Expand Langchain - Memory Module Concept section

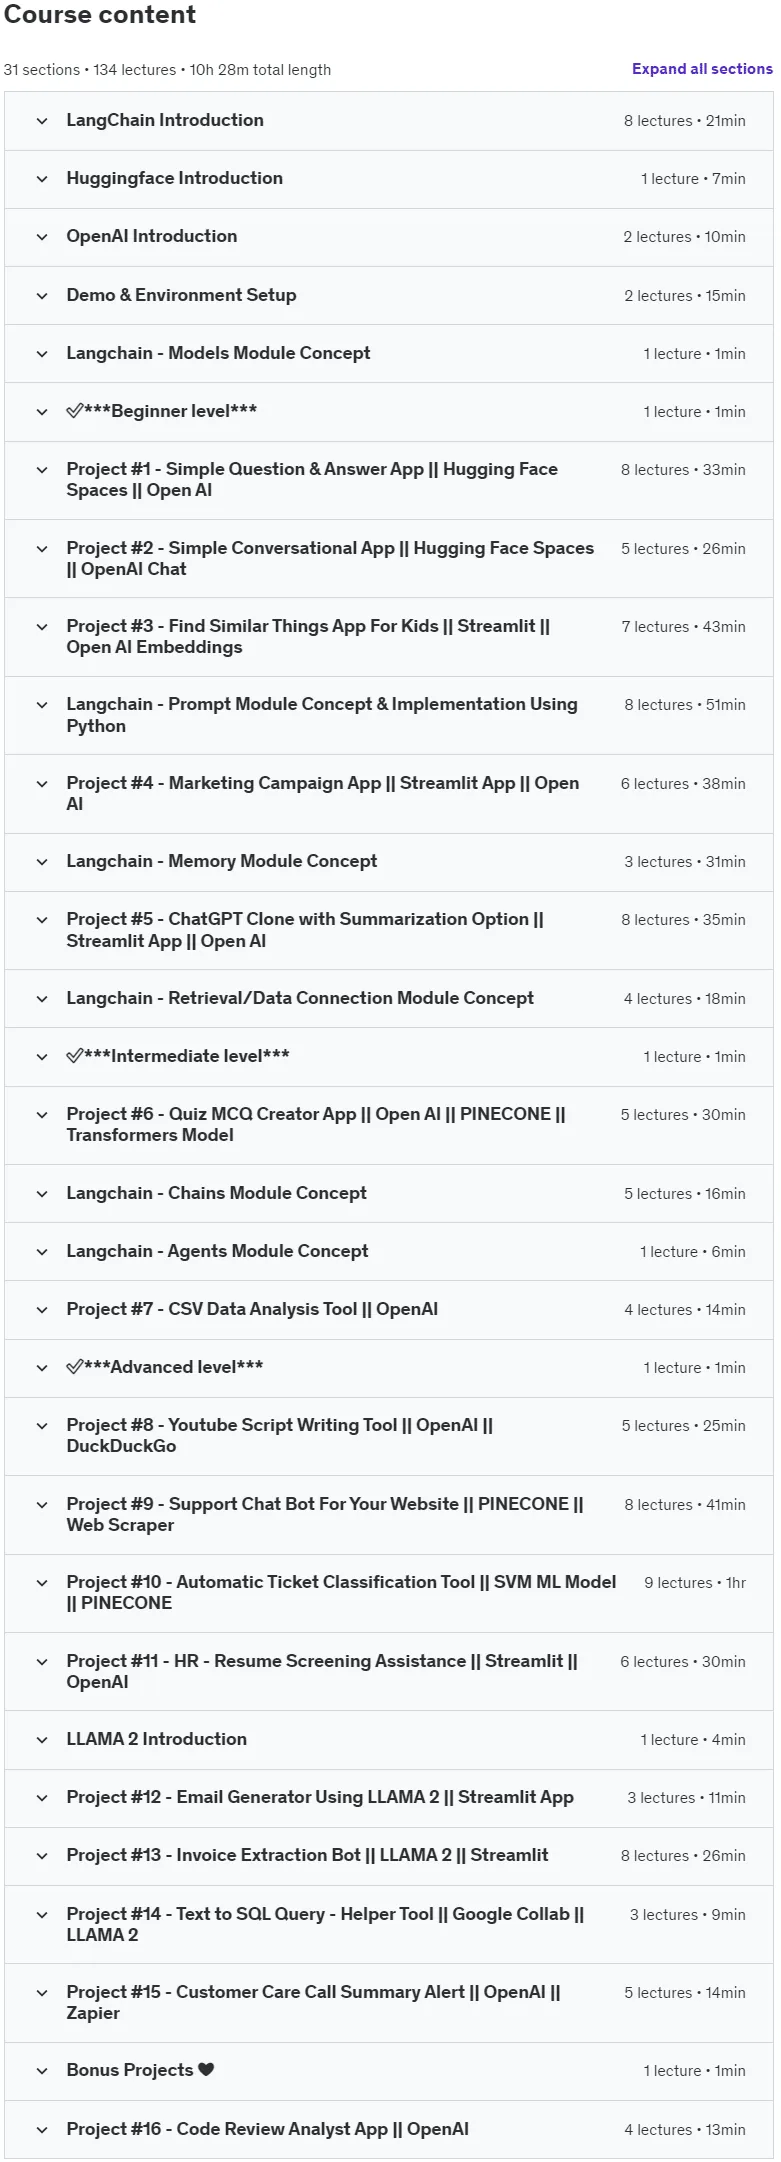click(x=388, y=862)
